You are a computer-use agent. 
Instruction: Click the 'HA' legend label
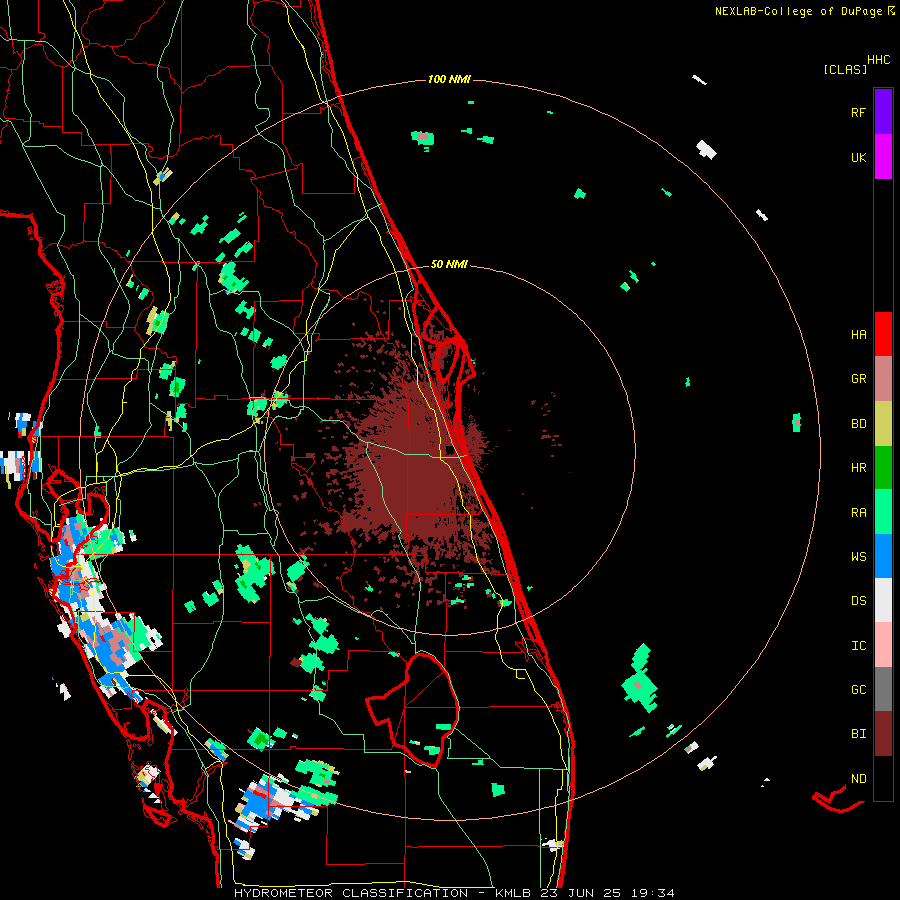tap(858, 334)
